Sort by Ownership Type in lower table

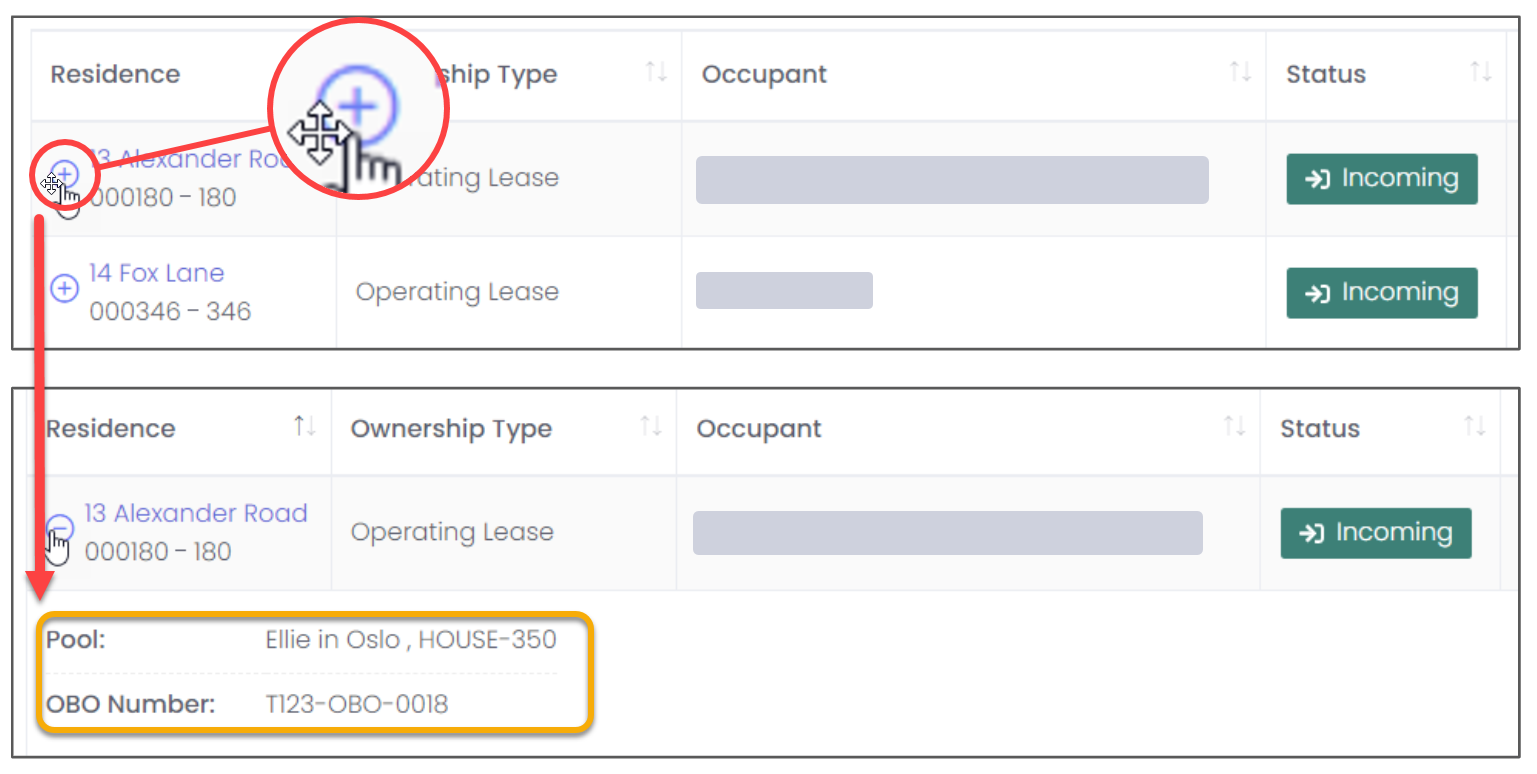(651, 427)
